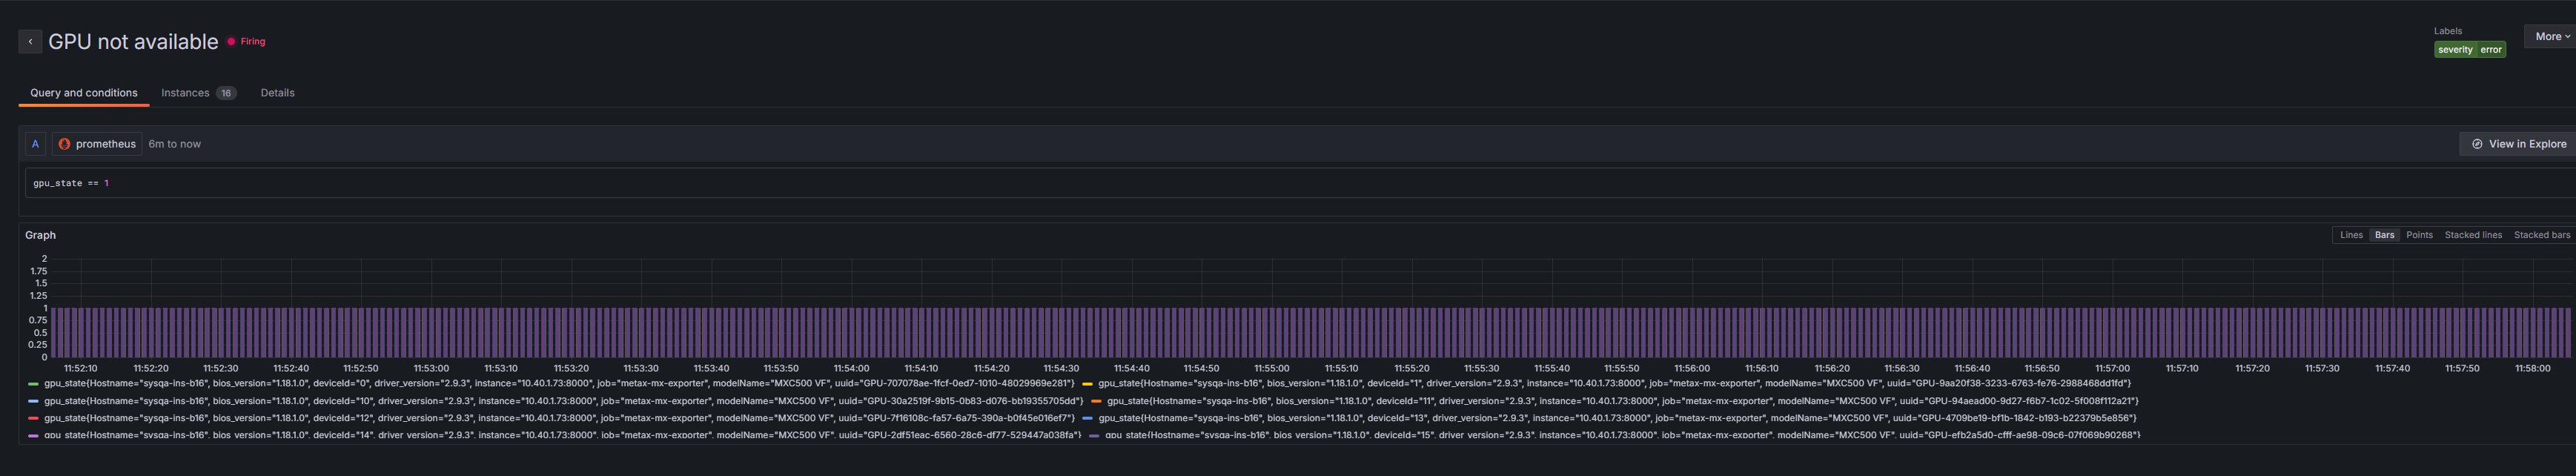
Task: Click green color swatch for deviceId 0 series
Action: click(34, 384)
